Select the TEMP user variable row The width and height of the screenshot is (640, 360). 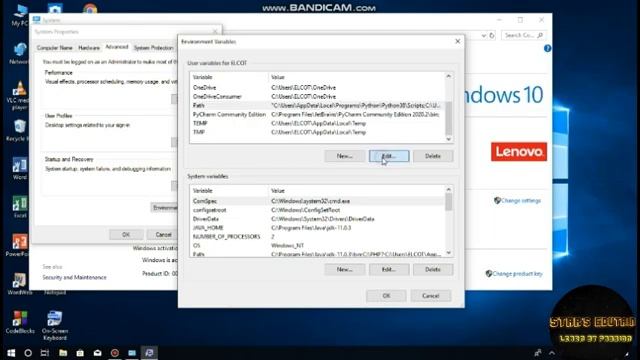317,123
